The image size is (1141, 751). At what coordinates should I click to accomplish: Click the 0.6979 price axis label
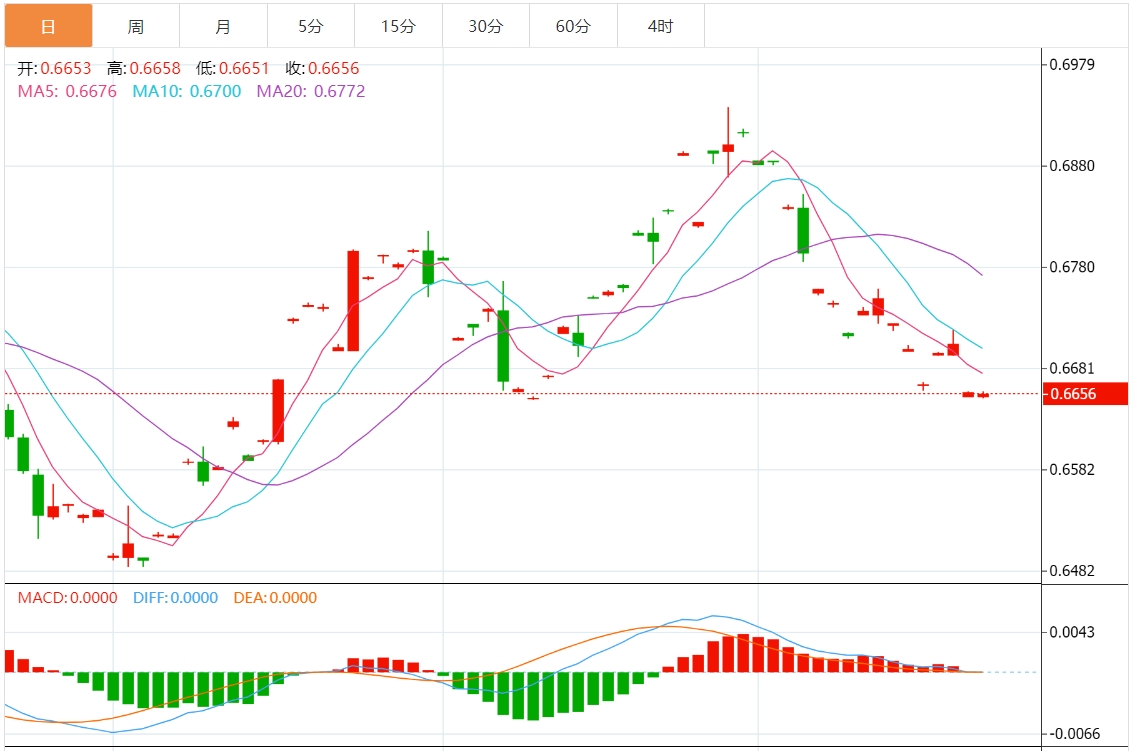[1072, 64]
